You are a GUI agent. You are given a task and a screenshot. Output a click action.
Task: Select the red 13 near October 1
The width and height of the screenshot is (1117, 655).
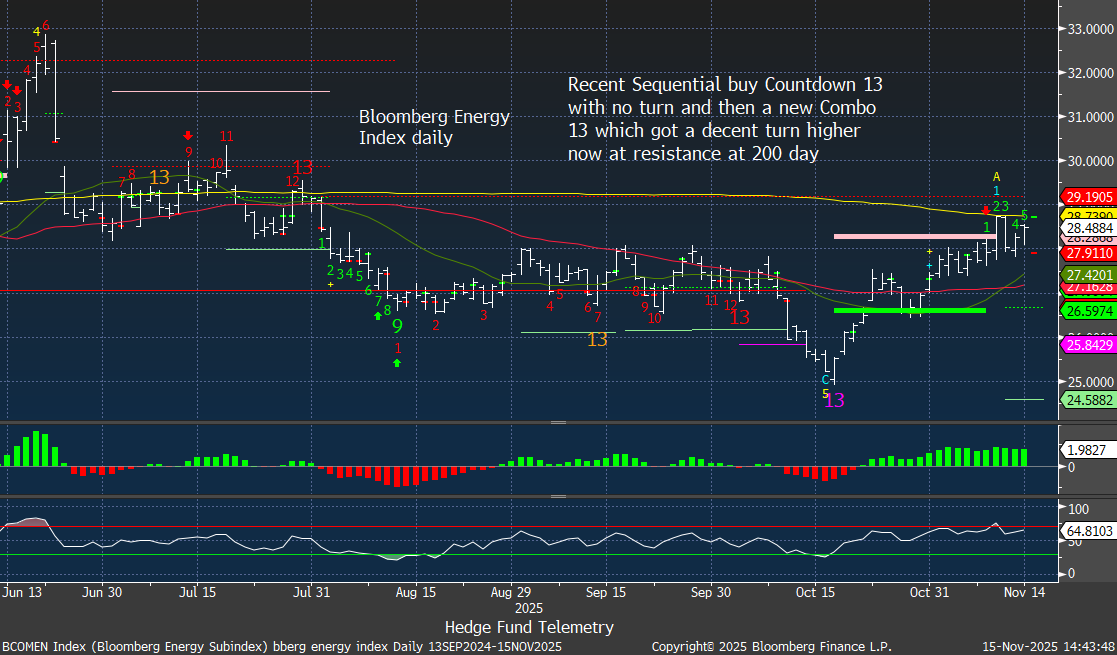(x=740, y=317)
